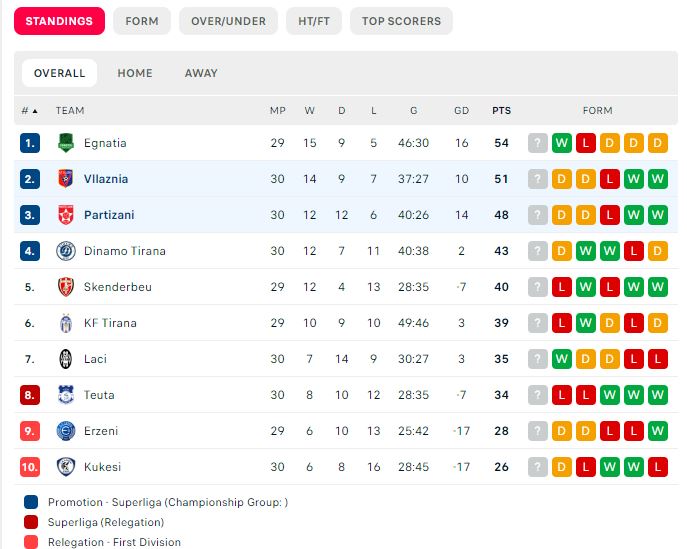Sort standings by the GD column header

(x=461, y=110)
